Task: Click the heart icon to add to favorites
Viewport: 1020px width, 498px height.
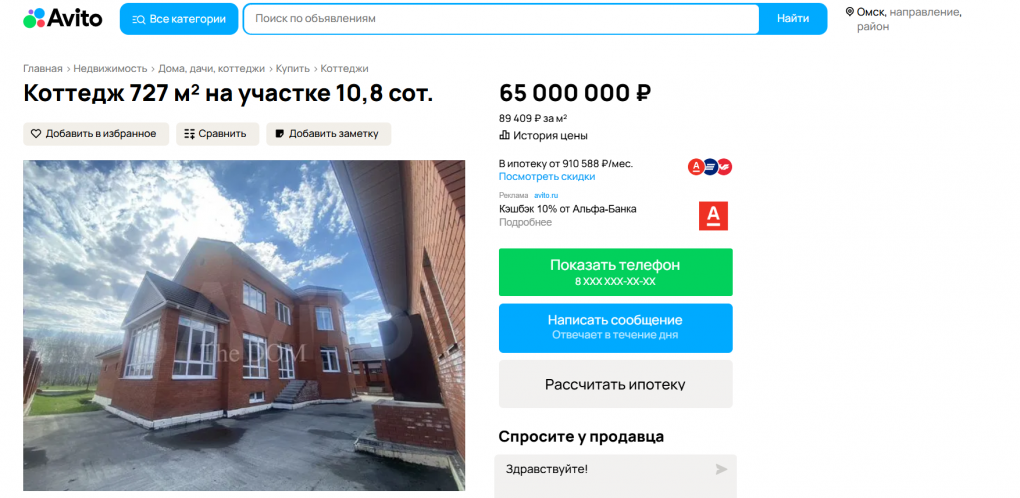Action: click(x=36, y=134)
